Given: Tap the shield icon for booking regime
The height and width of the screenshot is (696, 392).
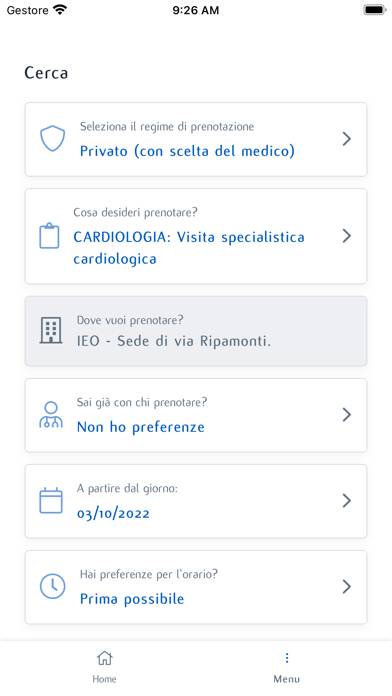Looking at the screenshot, I should [52, 139].
